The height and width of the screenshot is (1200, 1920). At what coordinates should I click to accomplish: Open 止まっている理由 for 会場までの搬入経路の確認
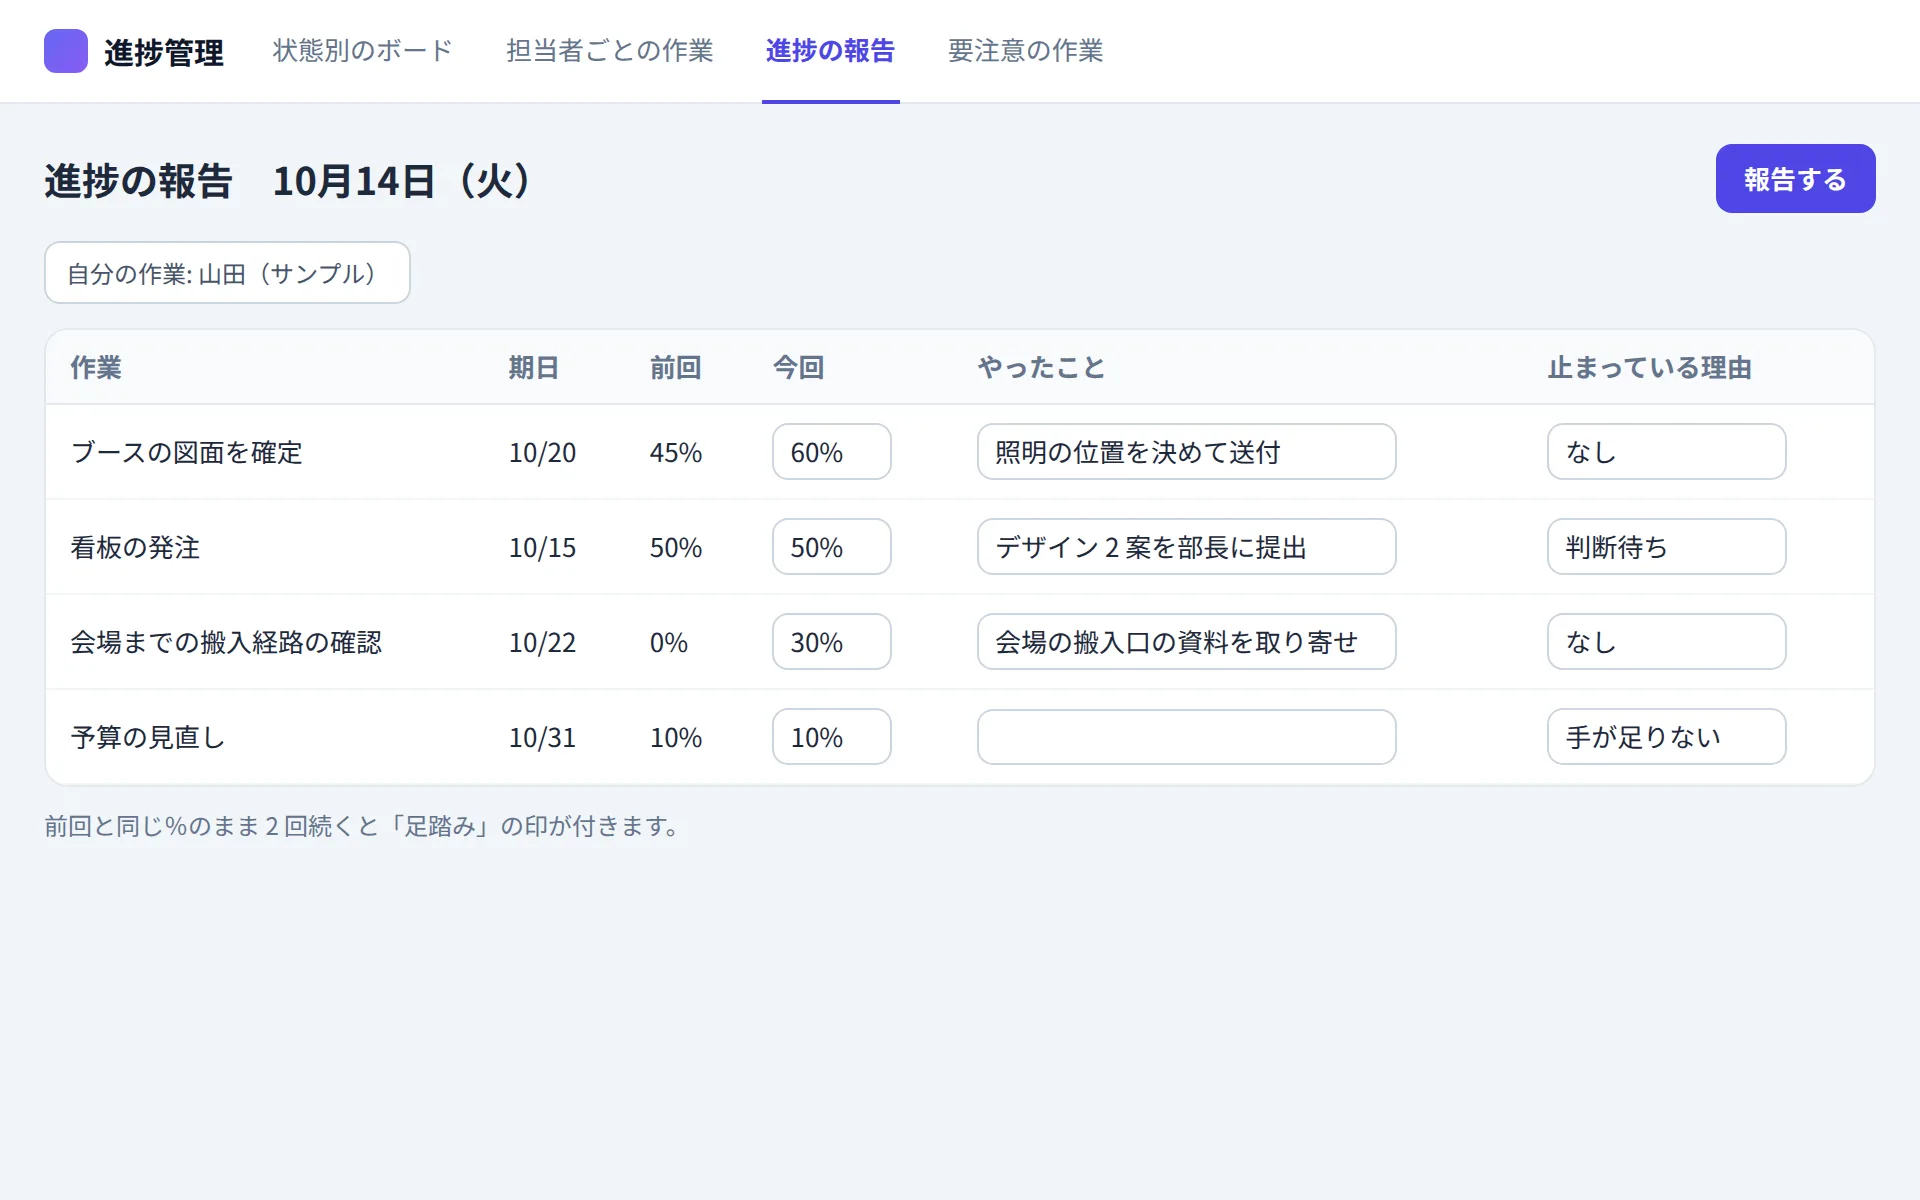click(x=1666, y=642)
